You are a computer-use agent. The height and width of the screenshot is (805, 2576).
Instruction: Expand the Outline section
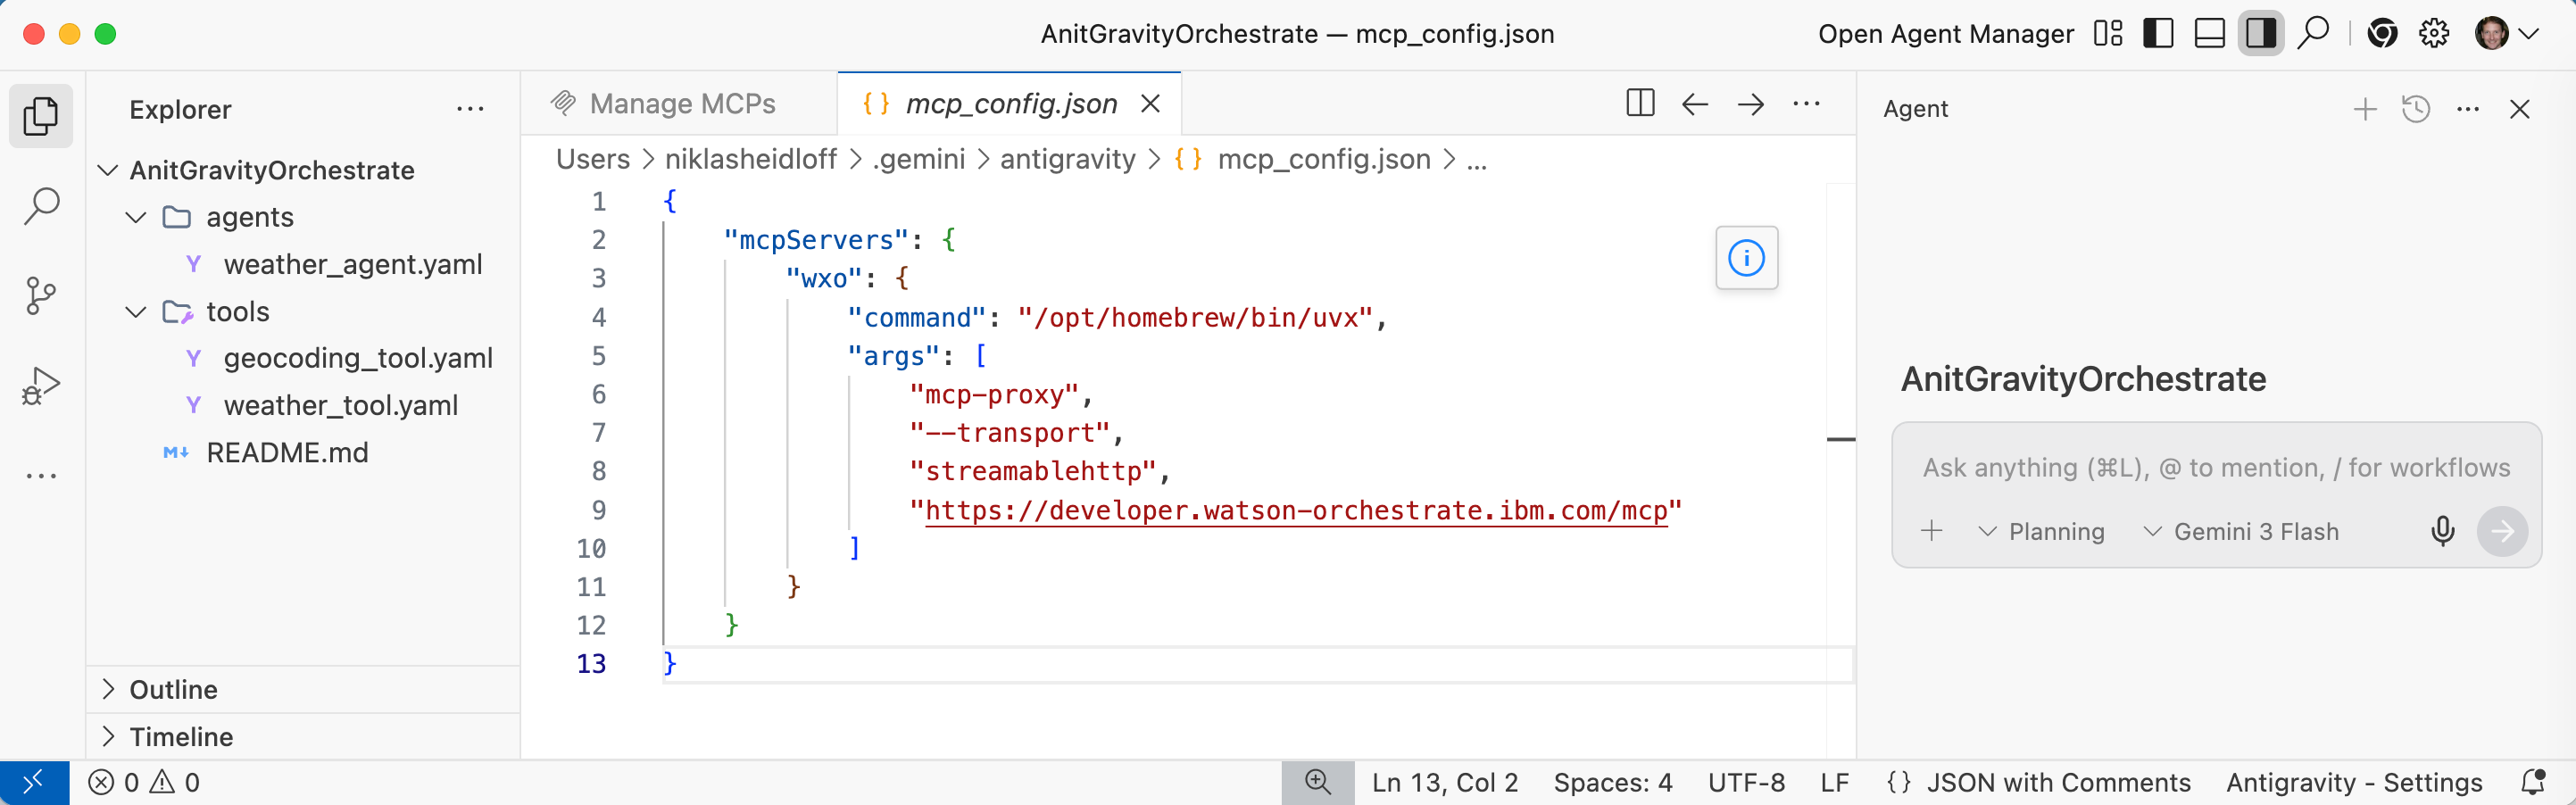point(173,690)
